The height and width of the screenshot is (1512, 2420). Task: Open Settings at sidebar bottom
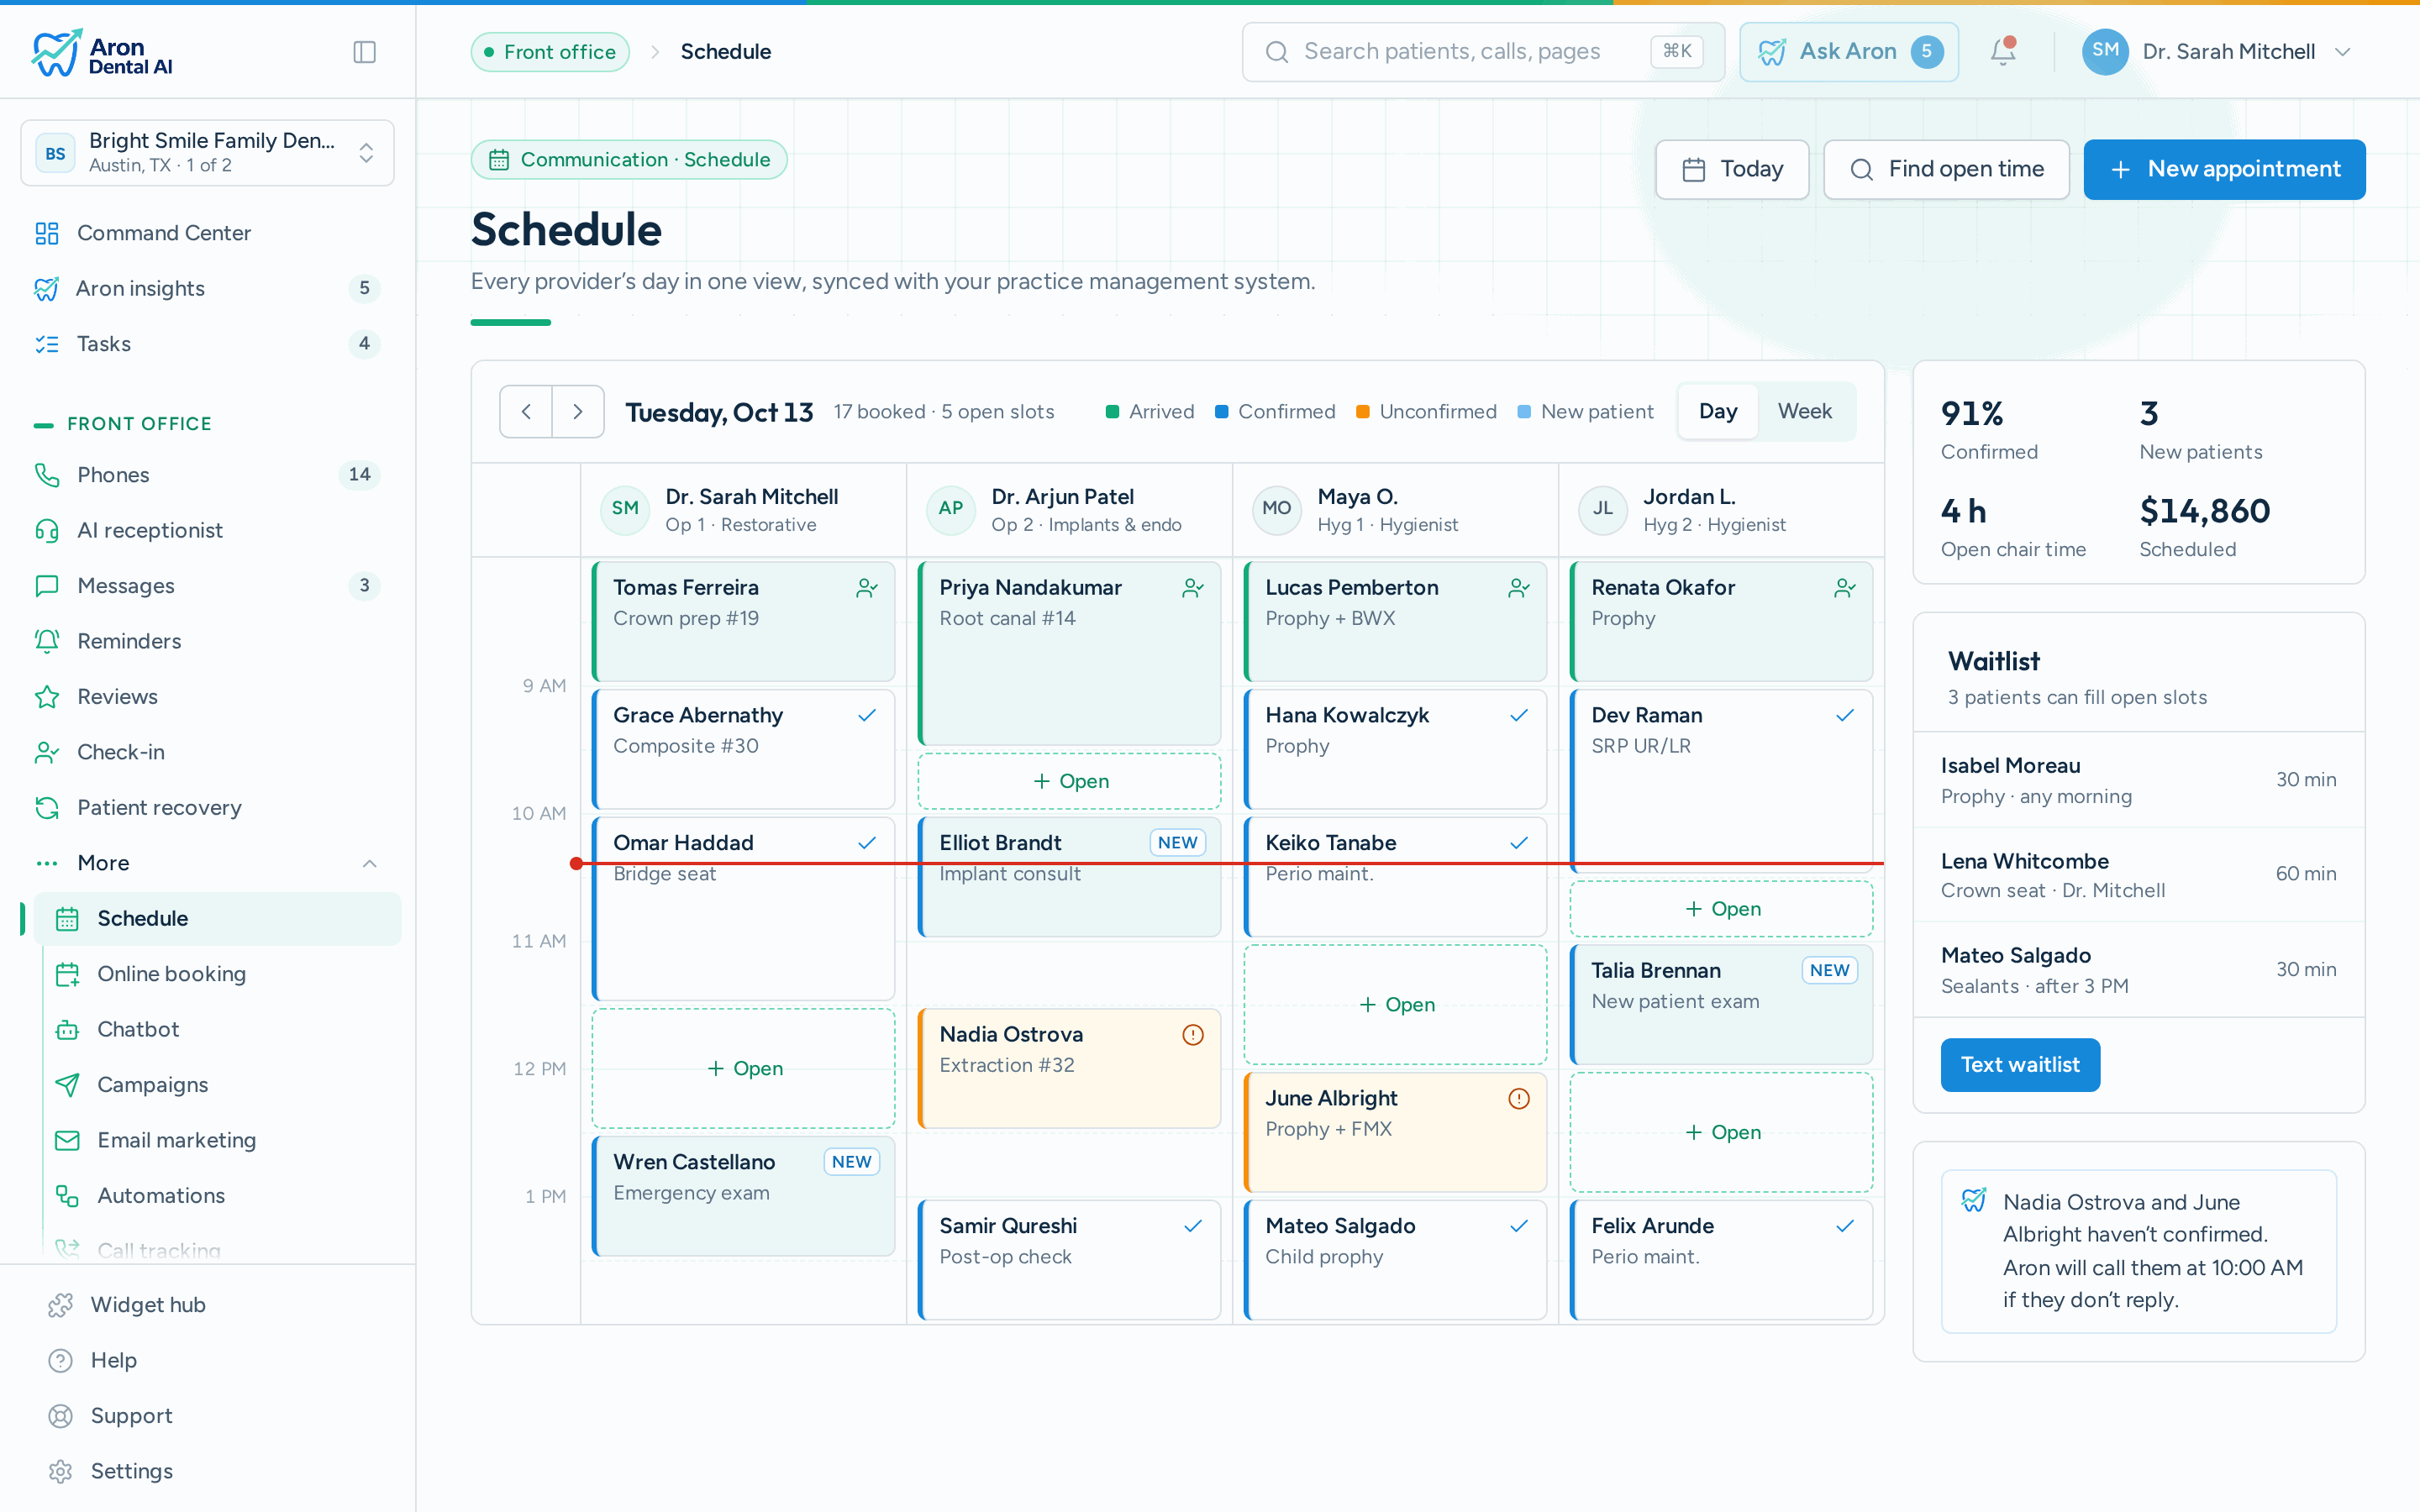[x=208, y=1471]
